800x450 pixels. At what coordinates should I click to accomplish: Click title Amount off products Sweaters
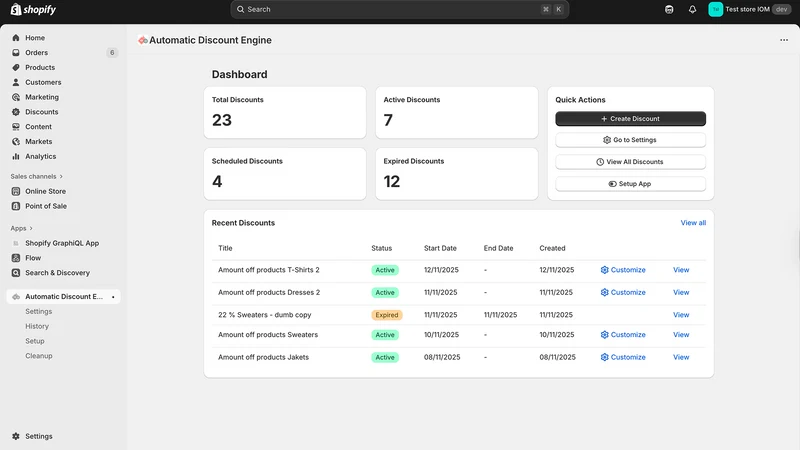(268, 335)
